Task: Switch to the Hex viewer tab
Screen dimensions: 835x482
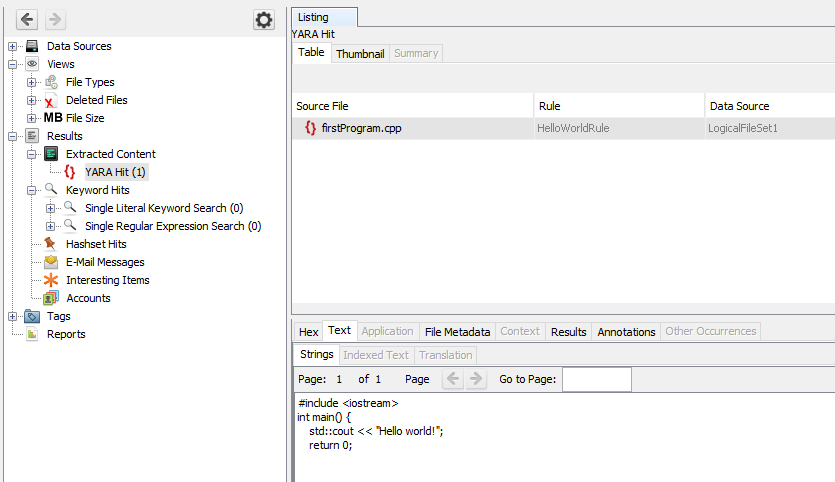Action: point(309,331)
